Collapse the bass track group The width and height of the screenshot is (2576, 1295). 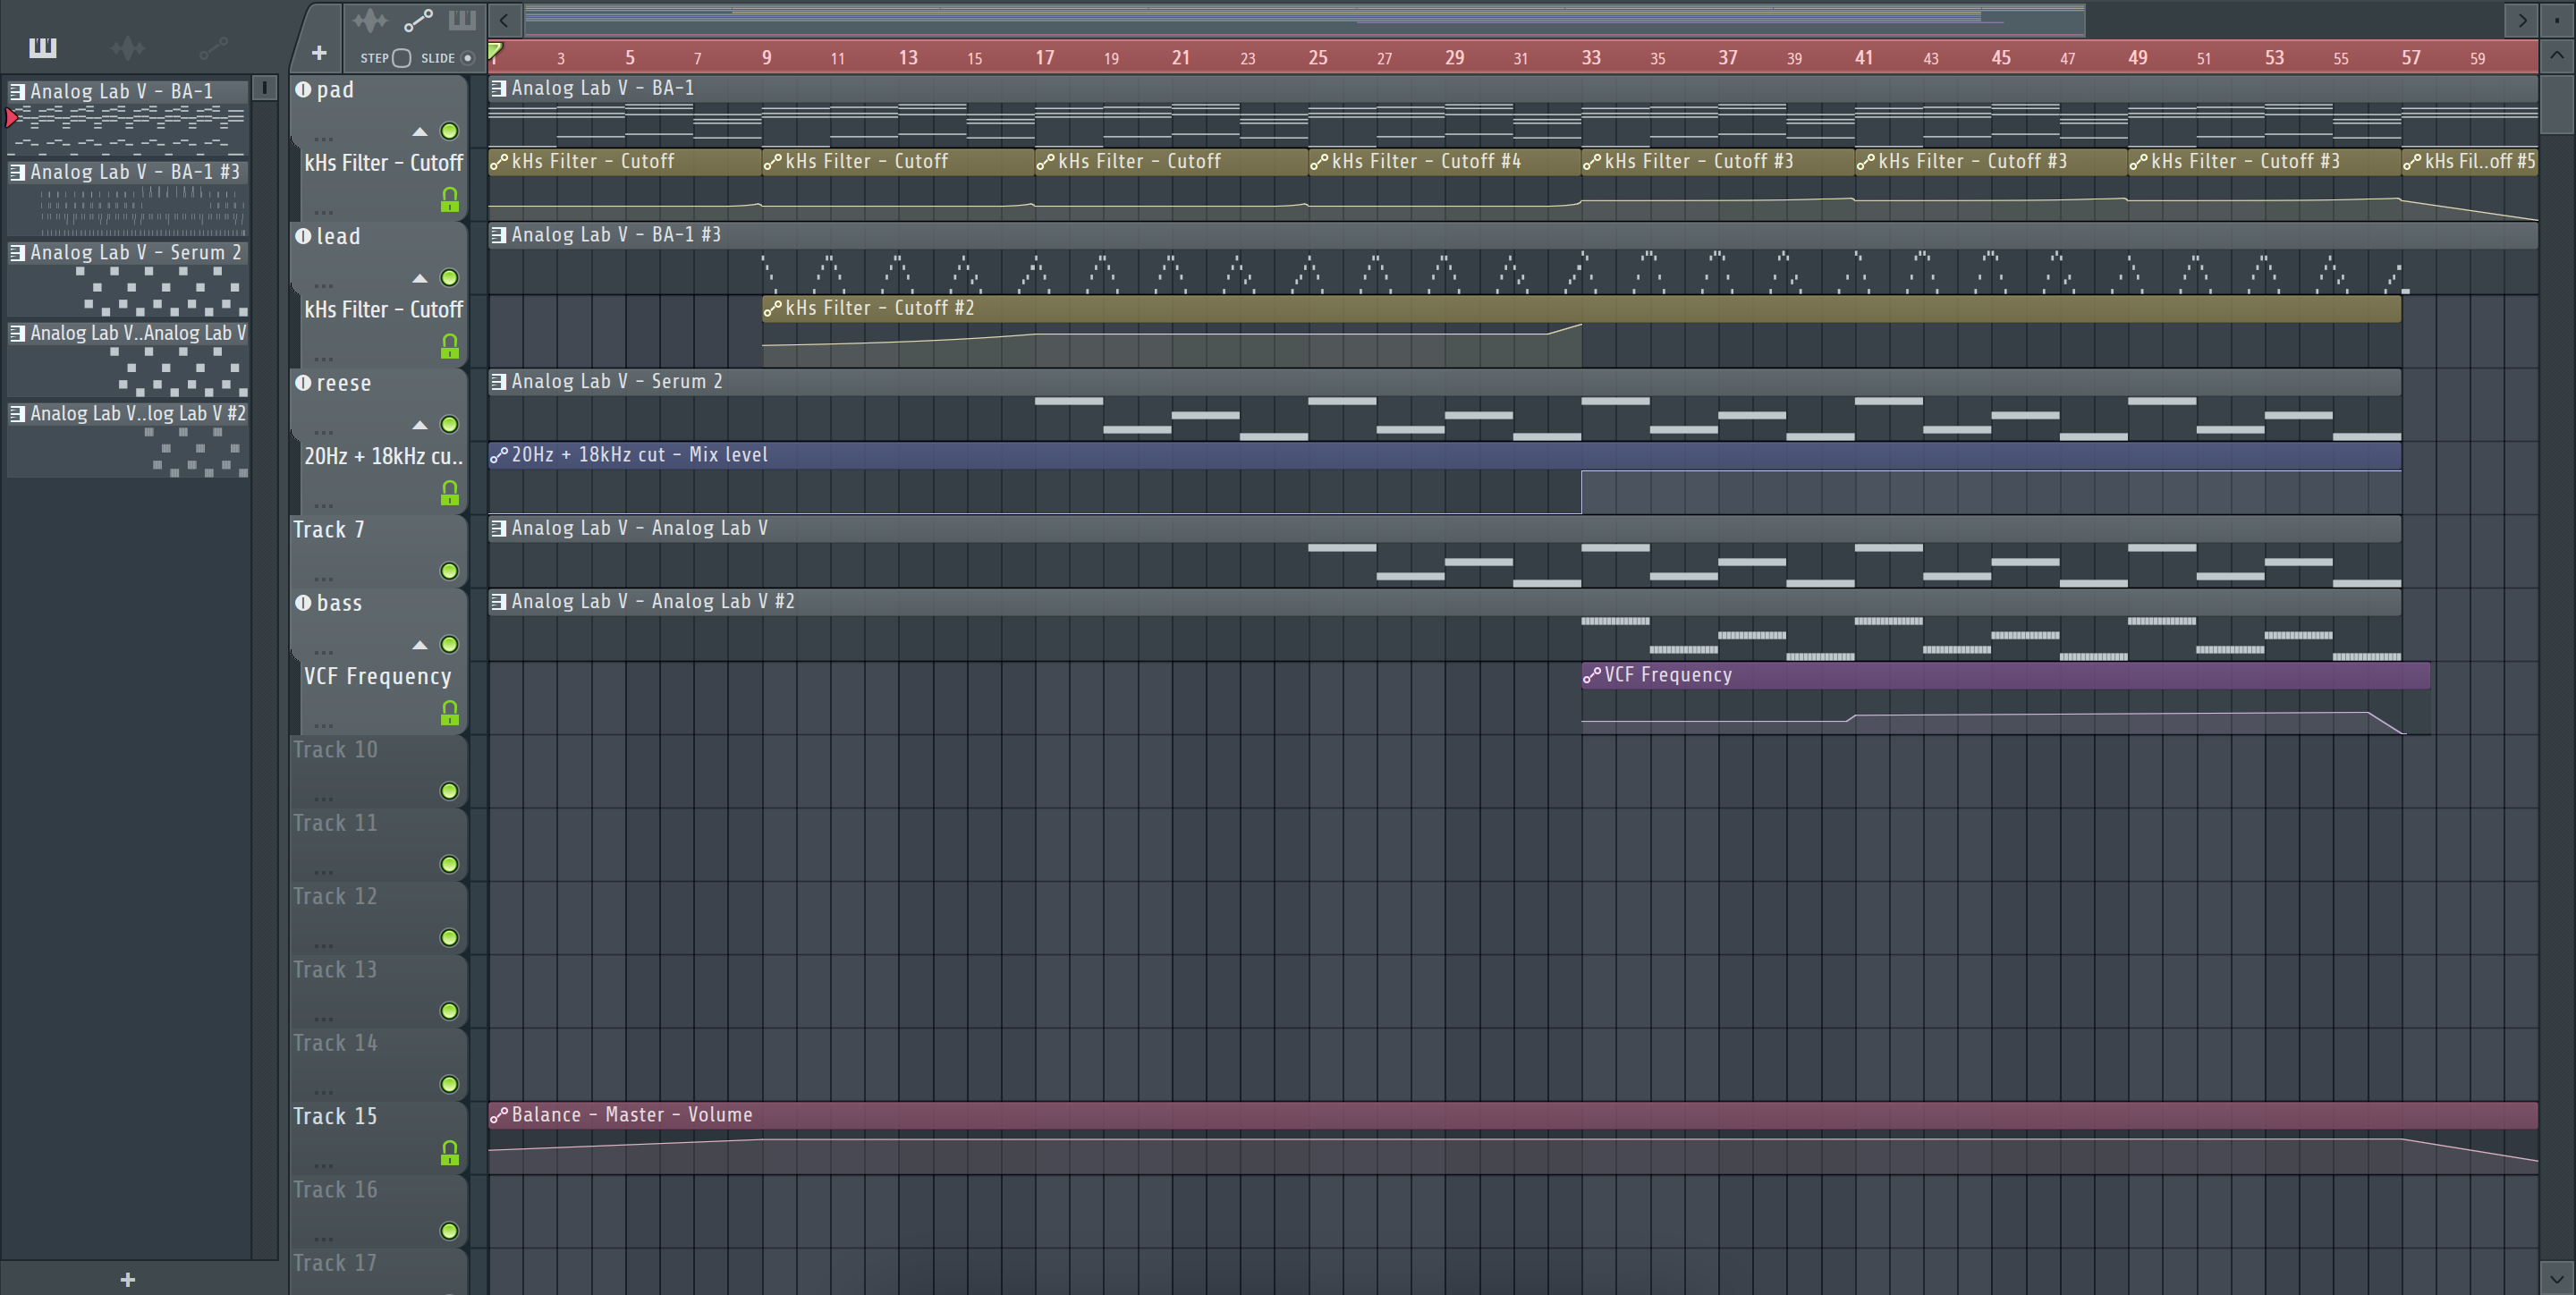420,645
